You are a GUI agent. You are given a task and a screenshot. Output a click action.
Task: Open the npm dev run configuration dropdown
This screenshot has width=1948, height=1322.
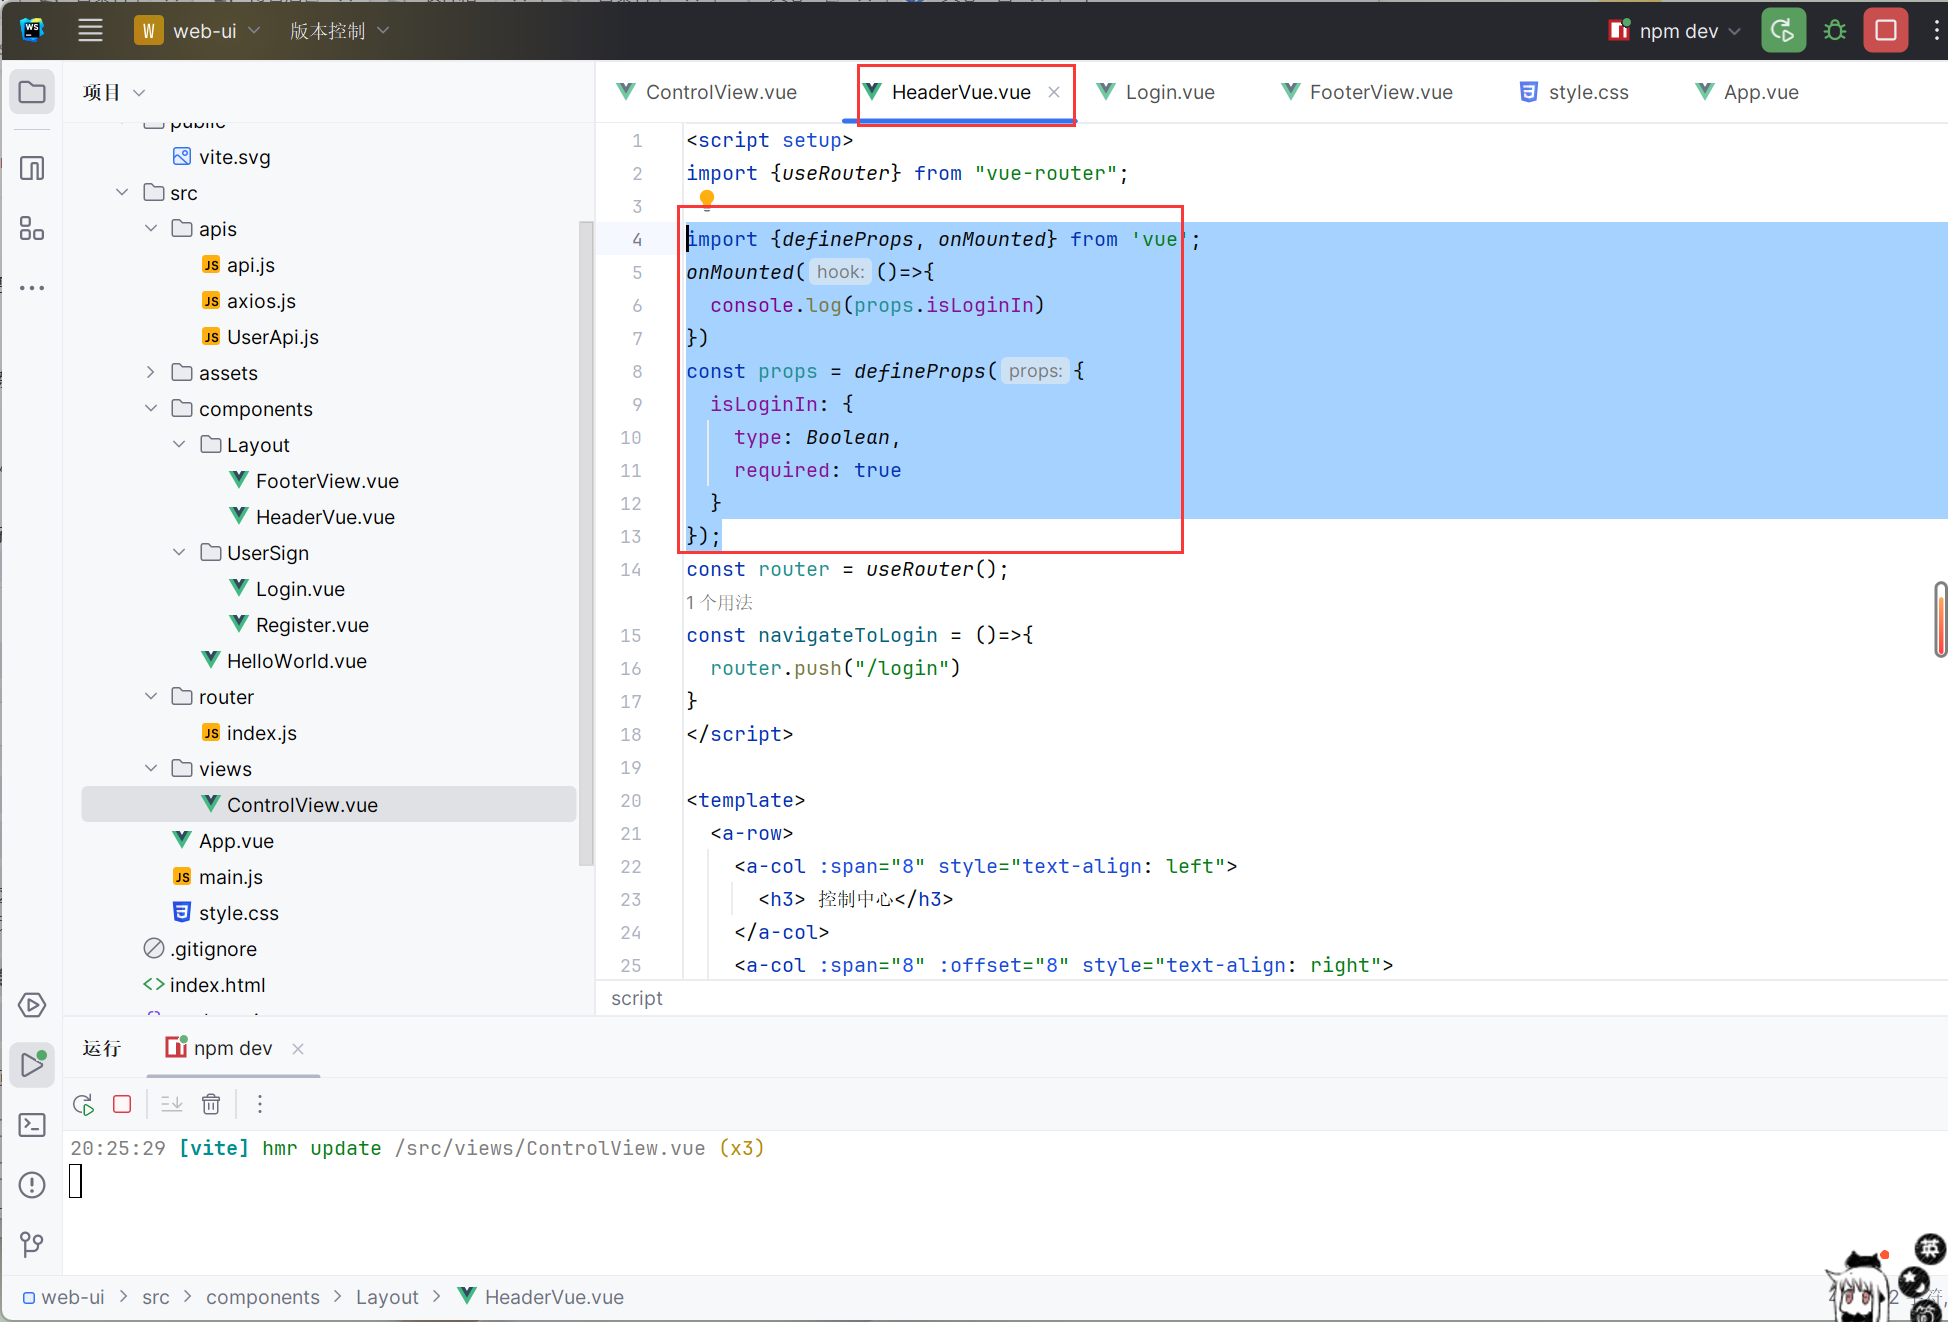1675,31
